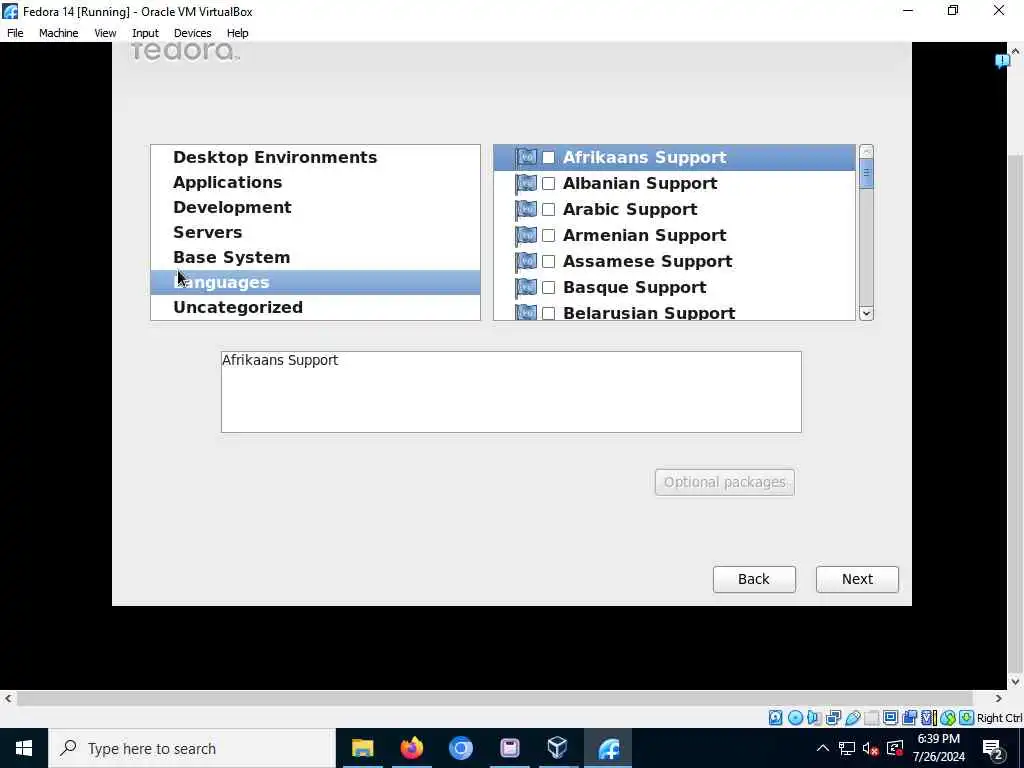Select the Base System category
This screenshot has width=1024, height=768.
tap(315, 257)
